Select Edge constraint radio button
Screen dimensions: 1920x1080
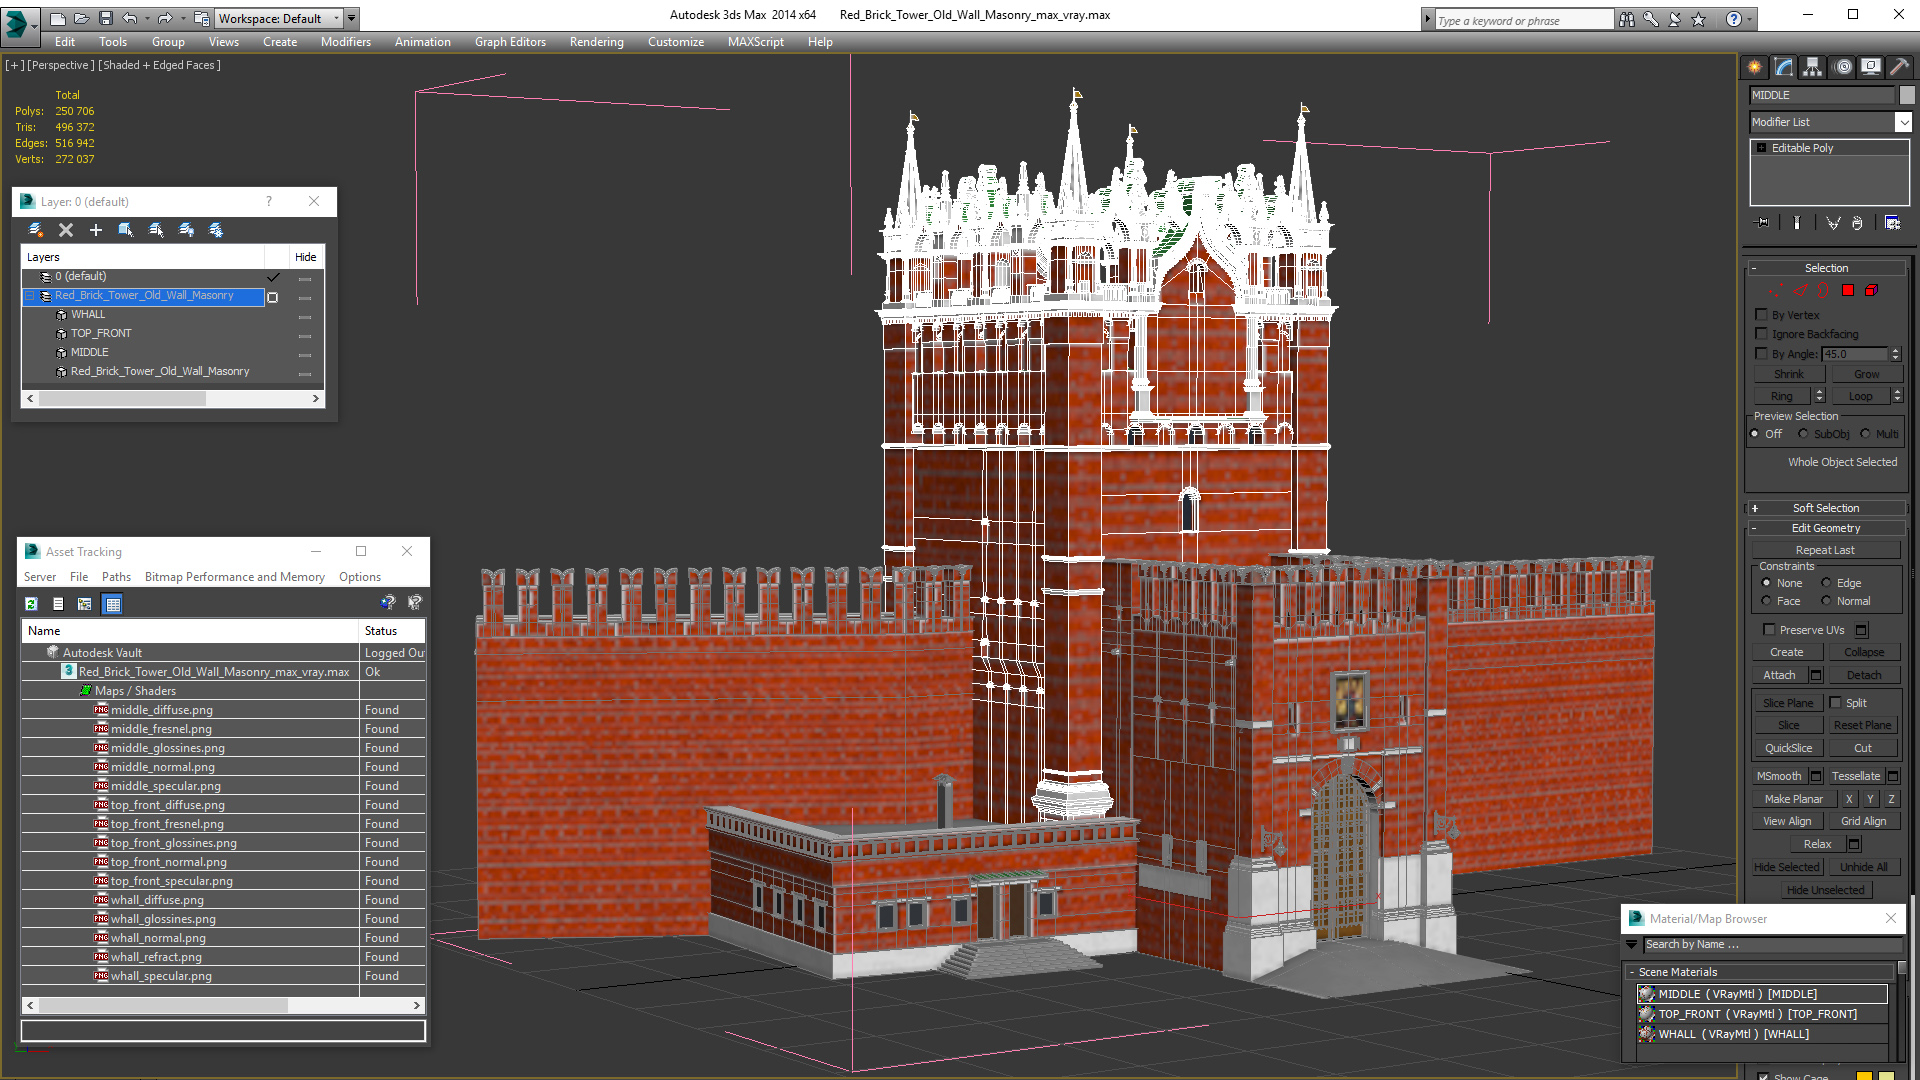click(1826, 583)
